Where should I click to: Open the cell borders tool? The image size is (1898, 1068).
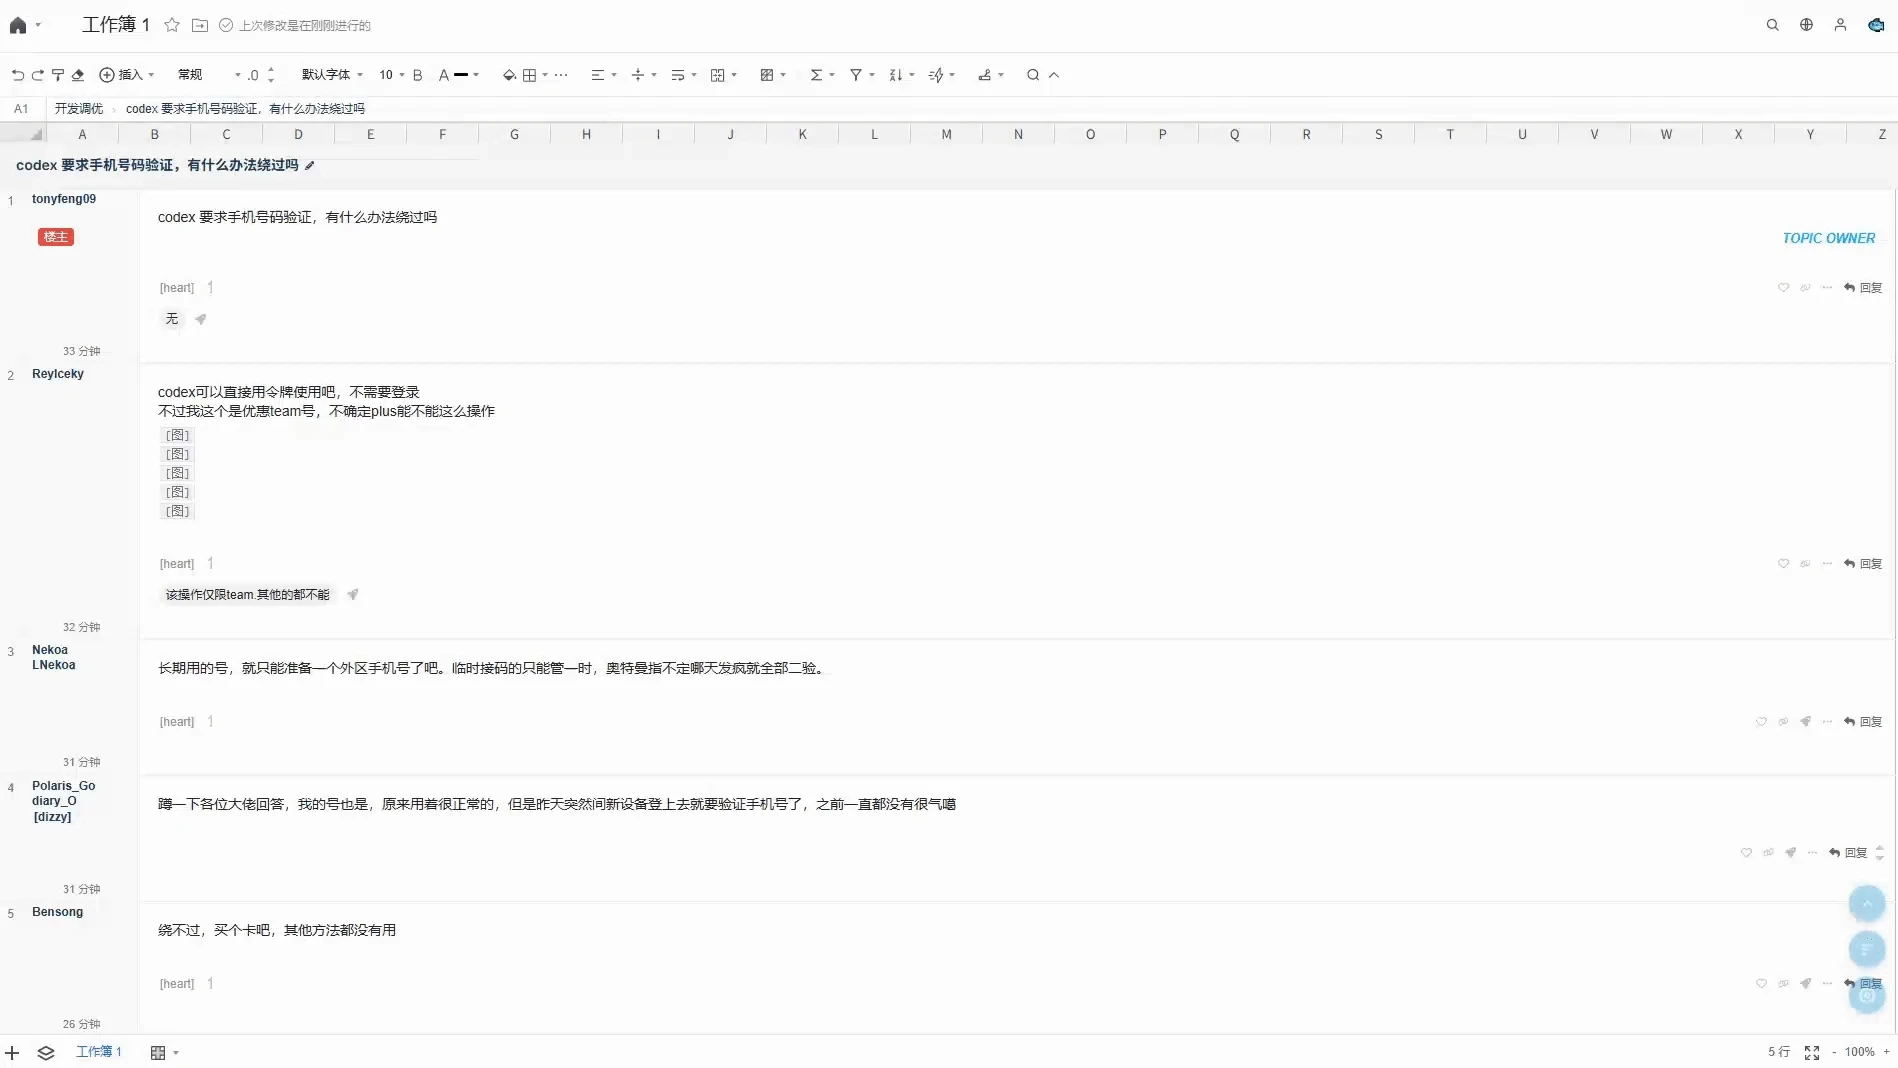pyautogui.click(x=530, y=75)
